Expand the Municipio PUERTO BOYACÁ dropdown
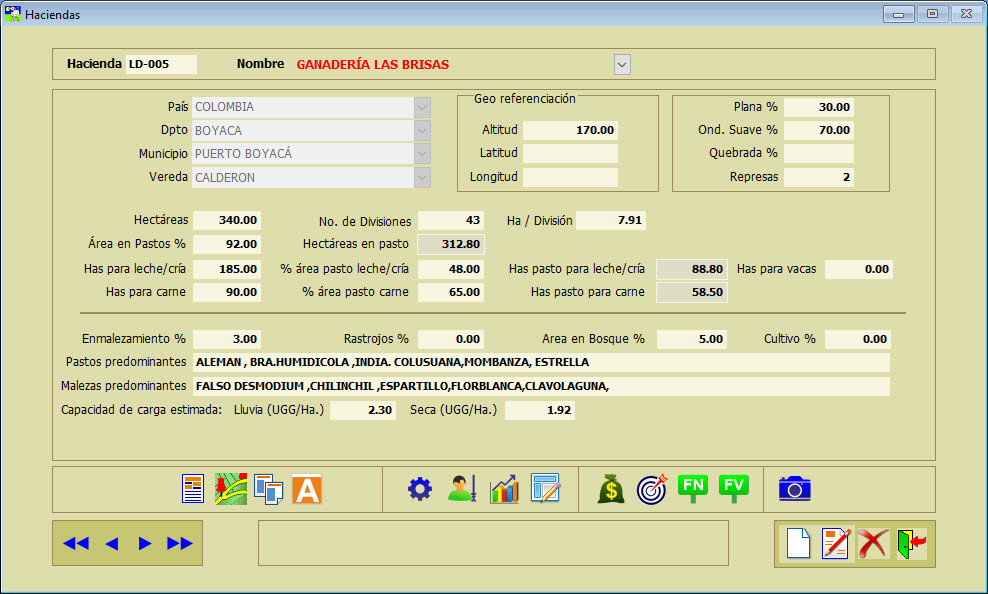Viewport: 988px width, 594px height. pyautogui.click(x=422, y=154)
